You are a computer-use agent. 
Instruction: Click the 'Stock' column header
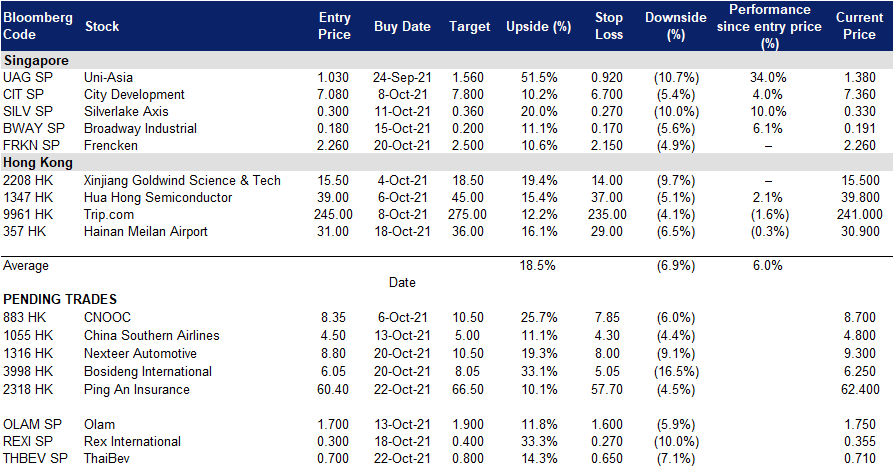pos(102,26)
